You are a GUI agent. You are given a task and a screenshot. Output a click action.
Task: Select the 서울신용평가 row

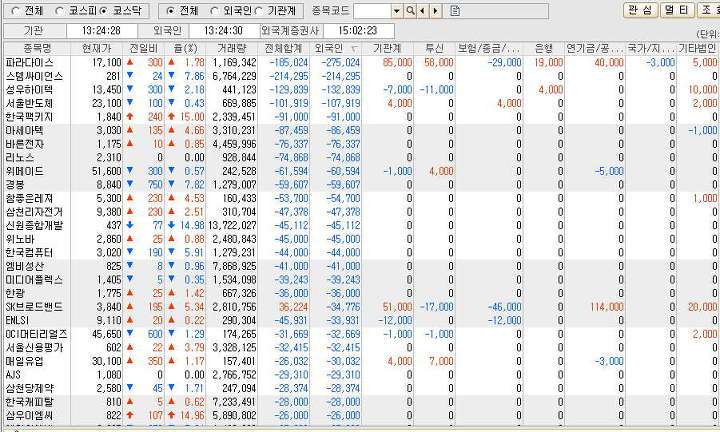360,348
